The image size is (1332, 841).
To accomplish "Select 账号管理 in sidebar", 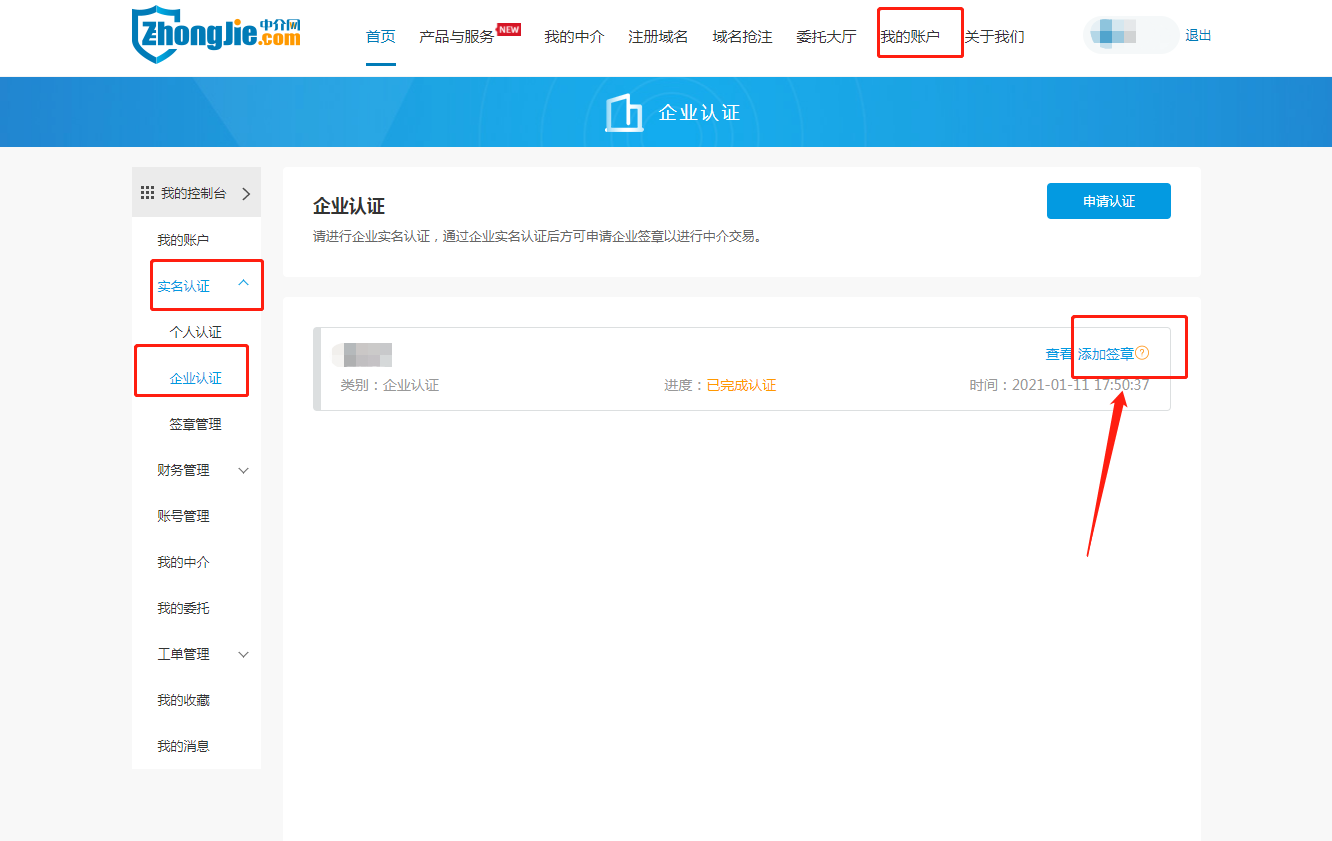I will [x=183, y=516].
